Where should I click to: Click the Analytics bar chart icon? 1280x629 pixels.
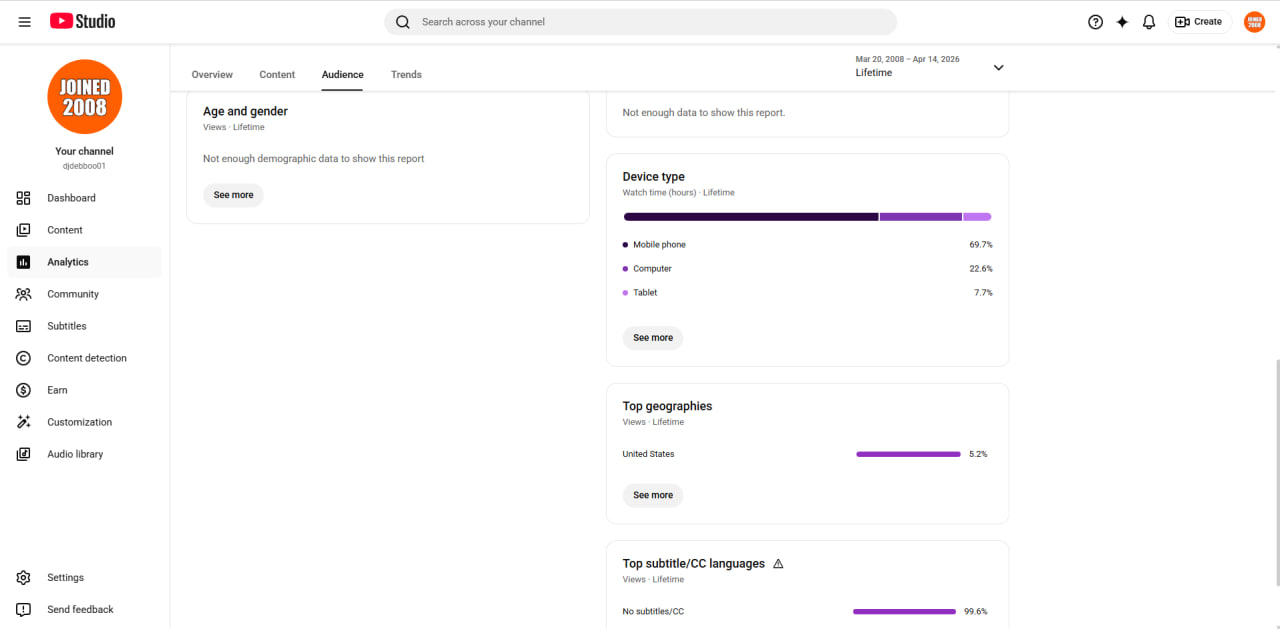click(24, 262)
